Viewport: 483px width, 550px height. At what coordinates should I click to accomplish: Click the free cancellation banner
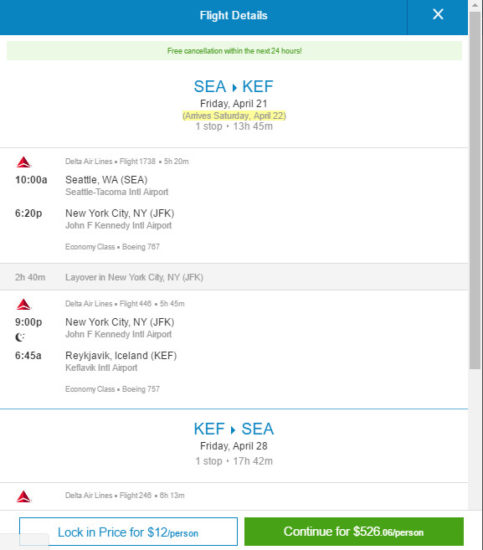(234, 51)
